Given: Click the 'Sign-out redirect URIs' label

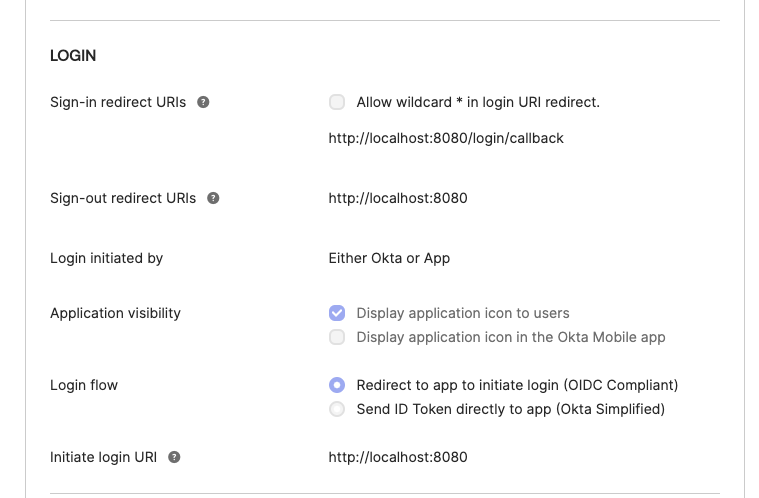Looking at the screenshot, I should [123, 198].
